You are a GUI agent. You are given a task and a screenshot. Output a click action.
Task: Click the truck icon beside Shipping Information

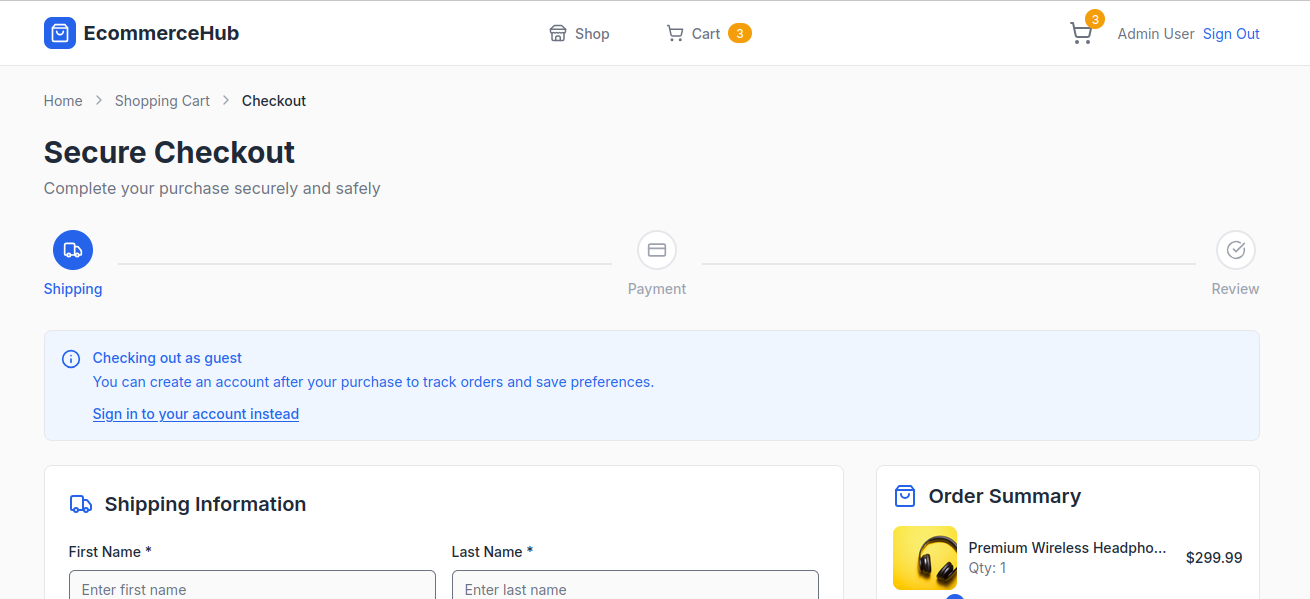coord(81,504)
